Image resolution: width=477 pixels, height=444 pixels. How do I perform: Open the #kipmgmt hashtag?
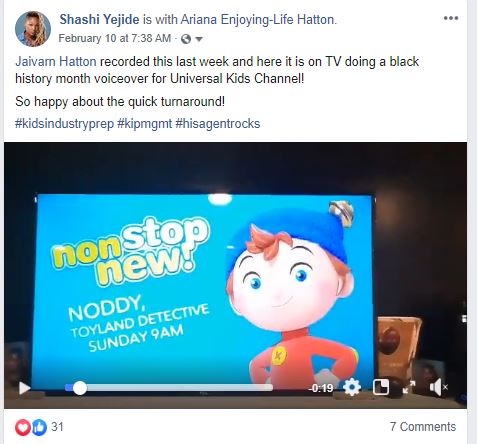click(x=144, y=124)
